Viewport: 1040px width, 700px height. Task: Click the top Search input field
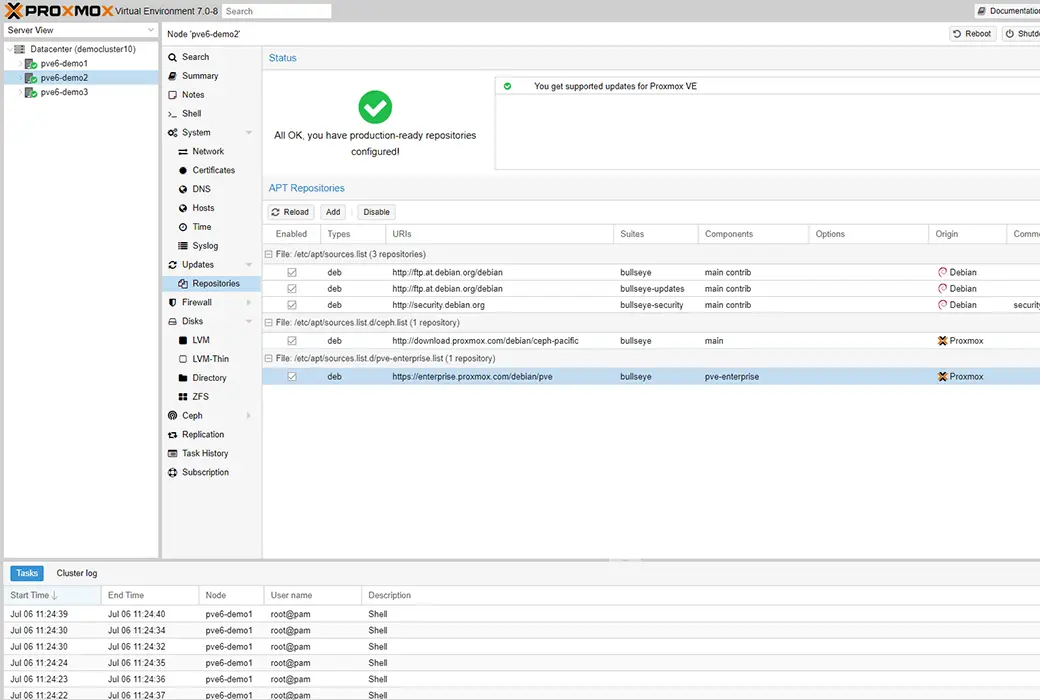tap(277, 11)
